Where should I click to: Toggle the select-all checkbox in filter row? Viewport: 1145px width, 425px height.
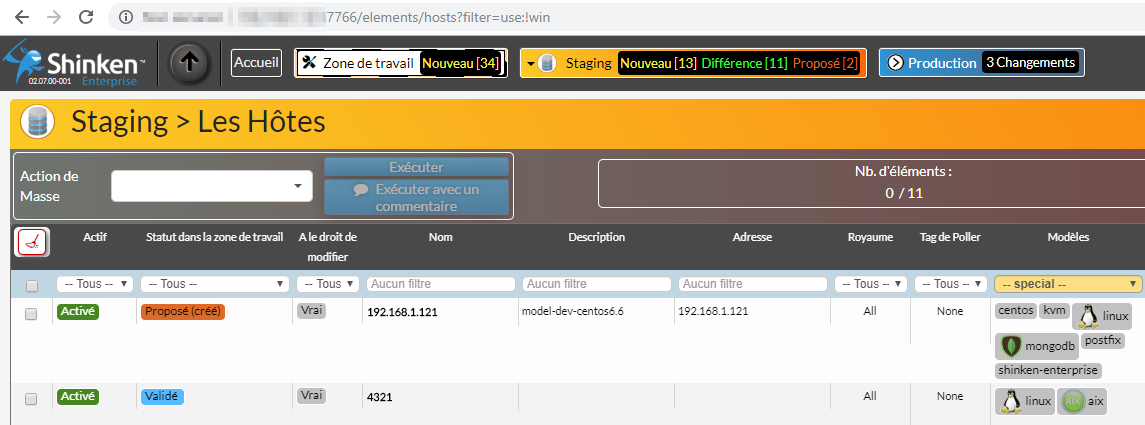[x=31, y=286]
